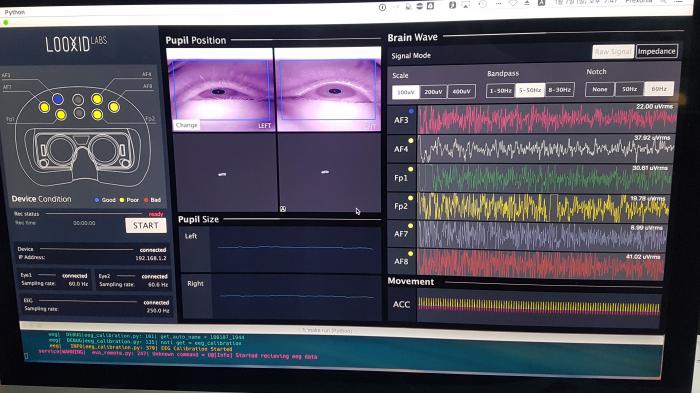Set notch filter to None
Image resolution: width=700 pixels, height=393 pixels.
(x=600, y=89)
